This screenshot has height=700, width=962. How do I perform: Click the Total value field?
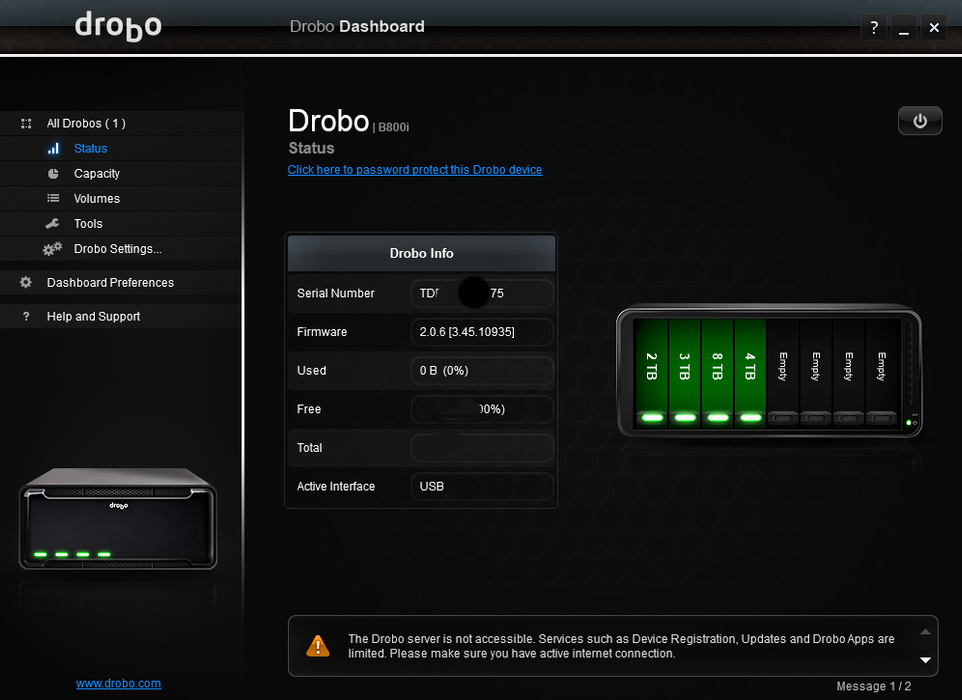click(482, 448)
